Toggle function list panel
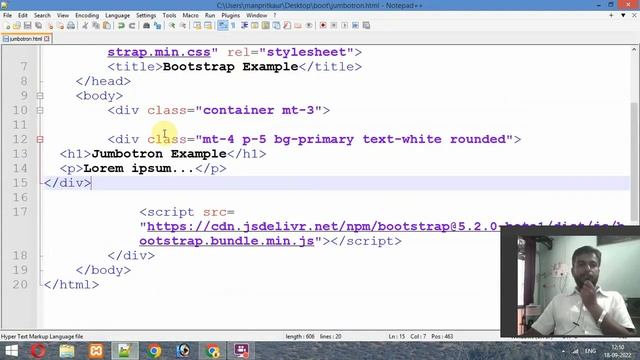 [287, 25]
